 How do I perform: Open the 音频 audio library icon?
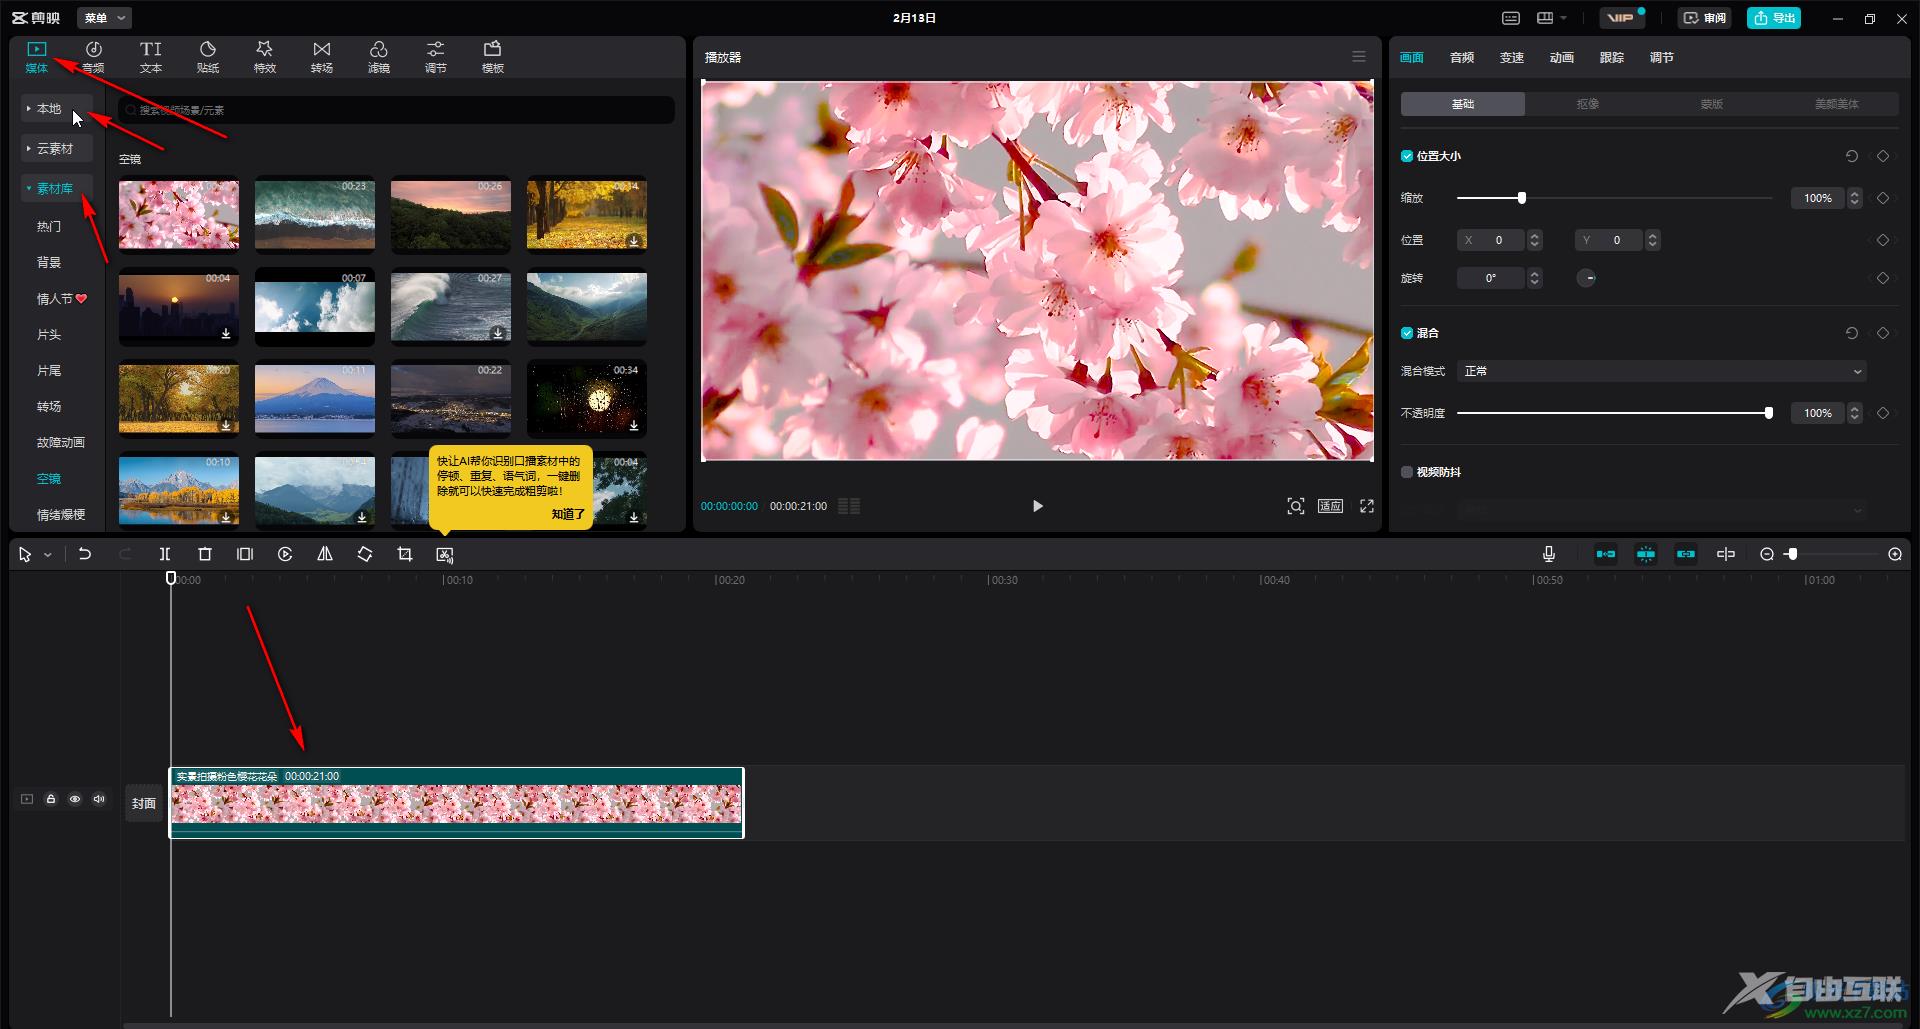pos(93,57)
